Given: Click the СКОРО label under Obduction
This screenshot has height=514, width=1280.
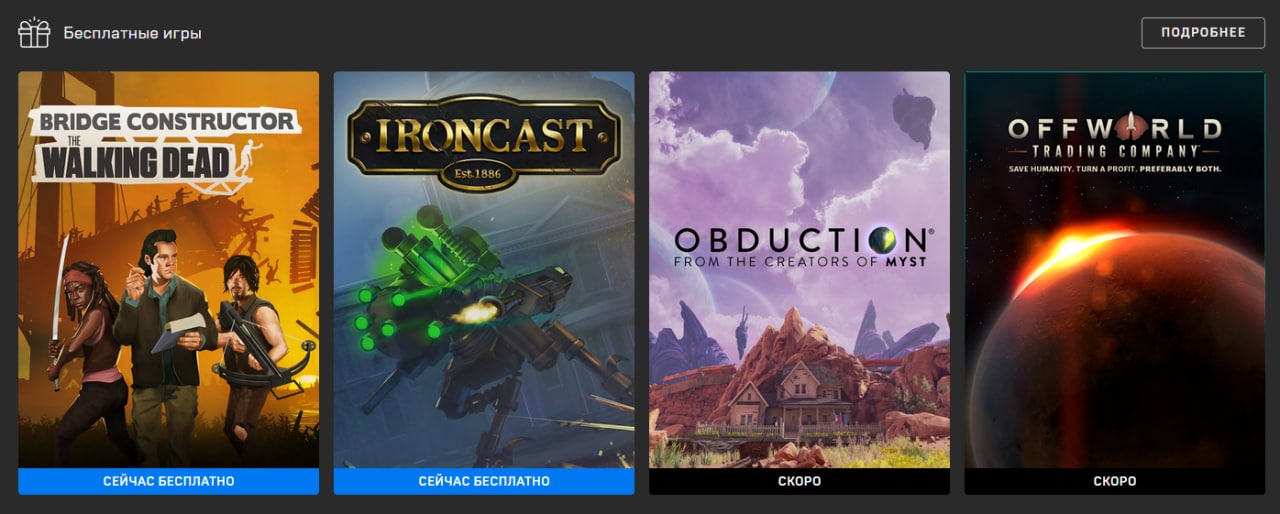Looking at the screenshot, I should pyautogui.click(x=799, y=481).
